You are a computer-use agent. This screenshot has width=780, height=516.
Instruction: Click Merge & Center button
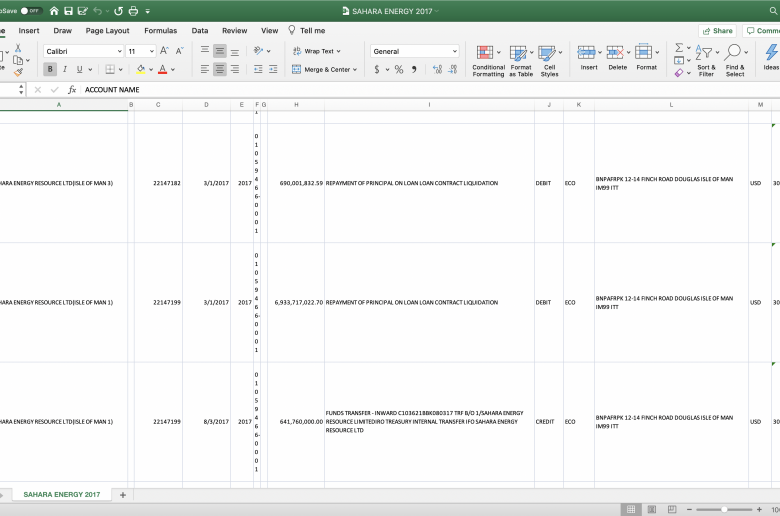[324, 70]
